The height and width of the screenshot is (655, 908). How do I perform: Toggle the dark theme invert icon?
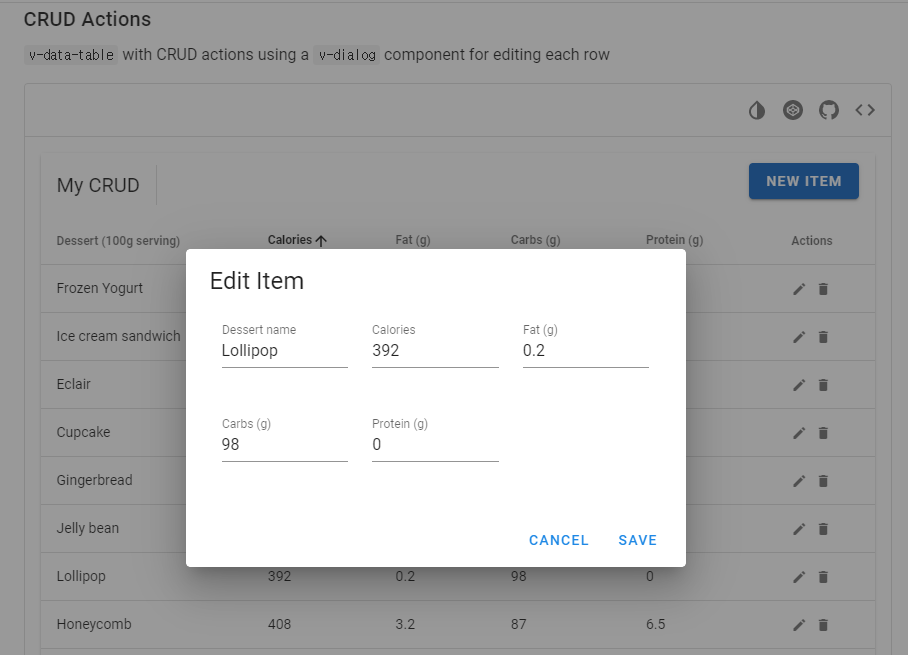click(x=757, y=110)
